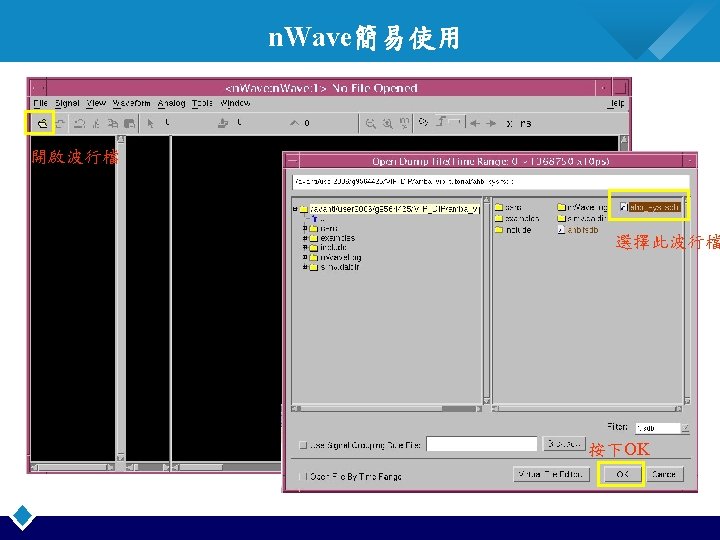Open the File menu in nWave
The image size is (720, 540).
pos(40,103)
